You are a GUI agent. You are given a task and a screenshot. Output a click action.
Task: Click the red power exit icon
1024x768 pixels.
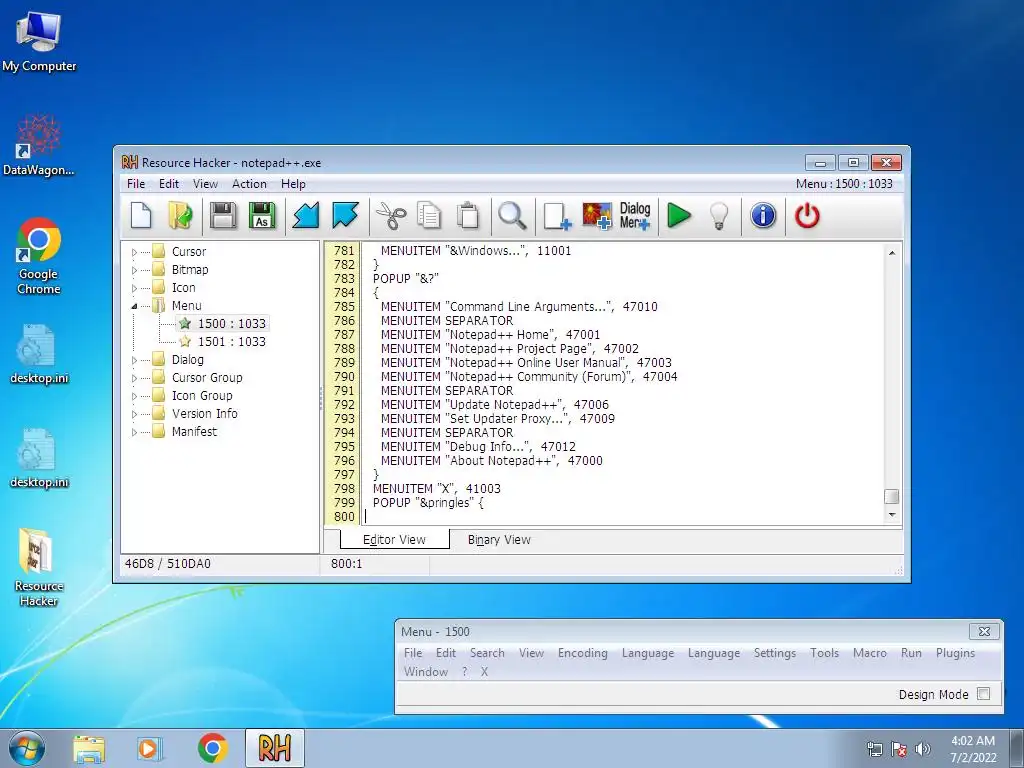tap(807, 216)
